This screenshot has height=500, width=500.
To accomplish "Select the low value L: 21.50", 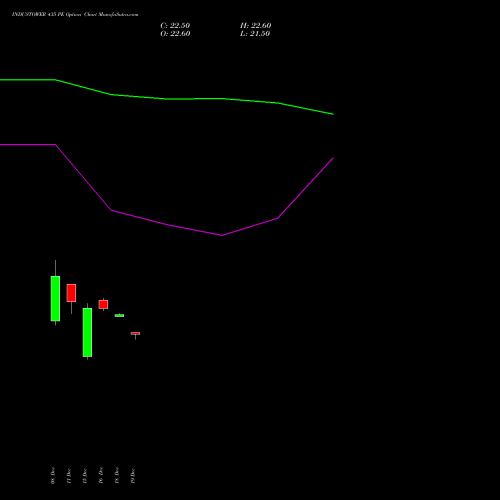I will 255,33.
